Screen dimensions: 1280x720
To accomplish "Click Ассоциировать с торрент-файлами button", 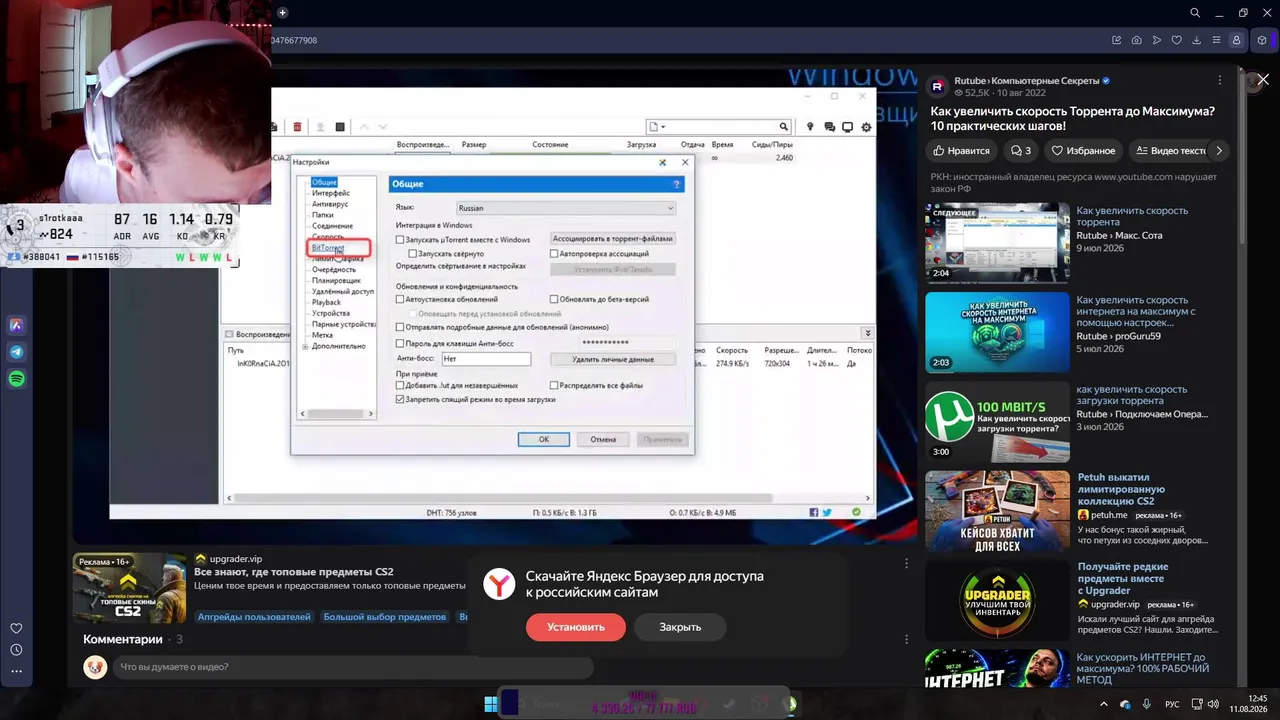I will tap(613, 239).
